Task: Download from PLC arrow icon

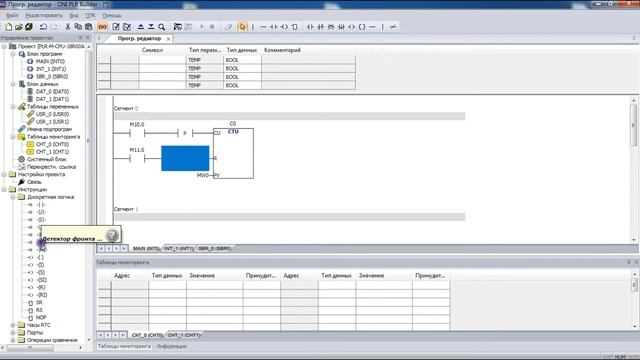Action: click(x=151, y=27)
